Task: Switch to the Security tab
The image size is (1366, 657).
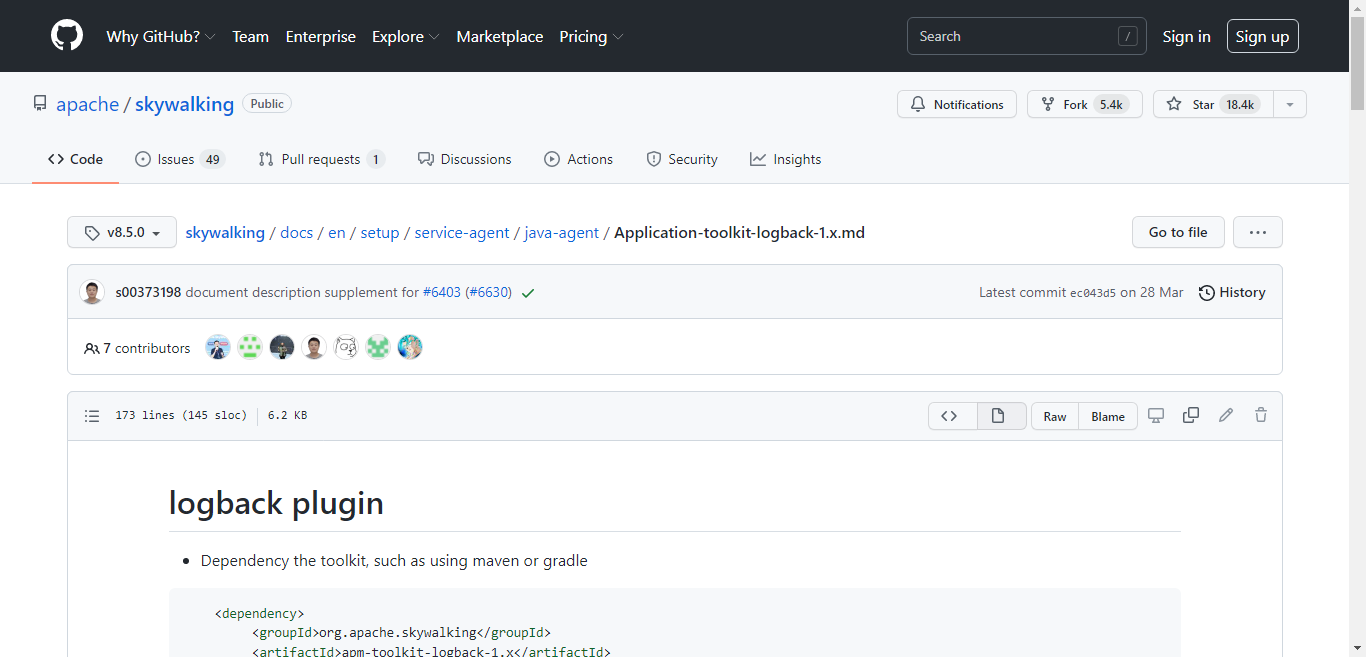Action: click(682, 159)
